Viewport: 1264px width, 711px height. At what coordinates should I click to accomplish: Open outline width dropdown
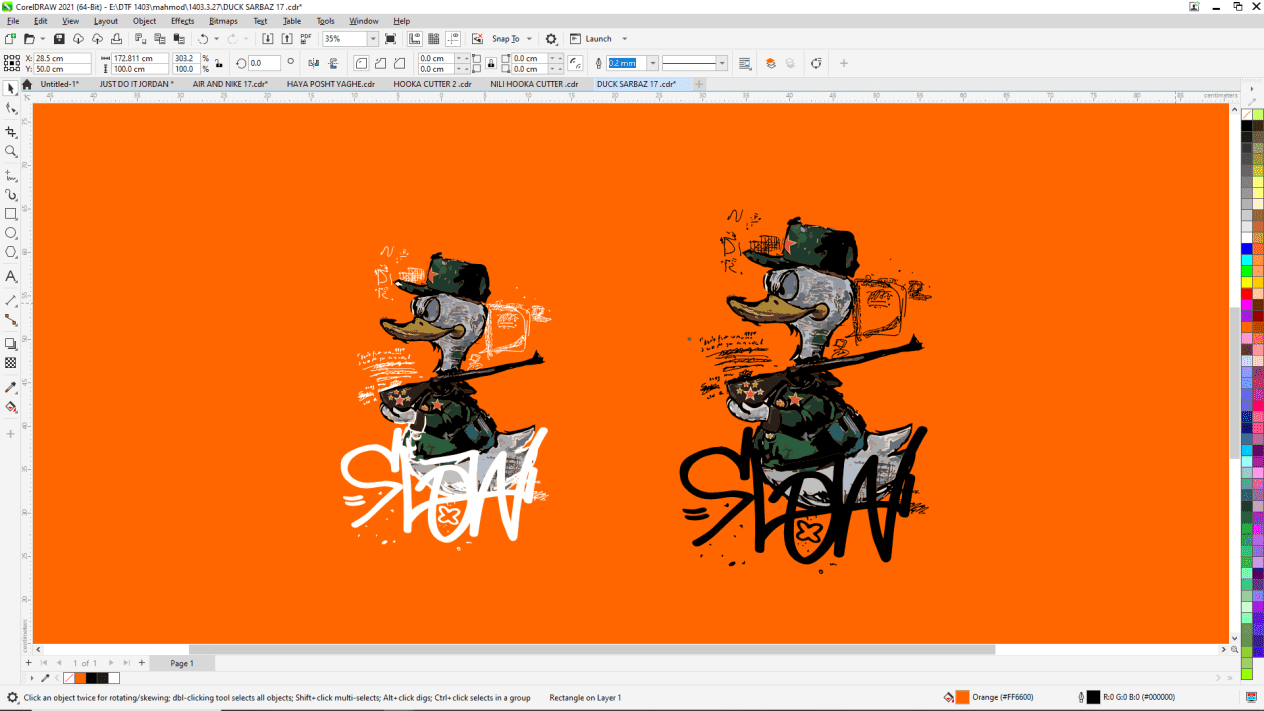pos(653,63)
